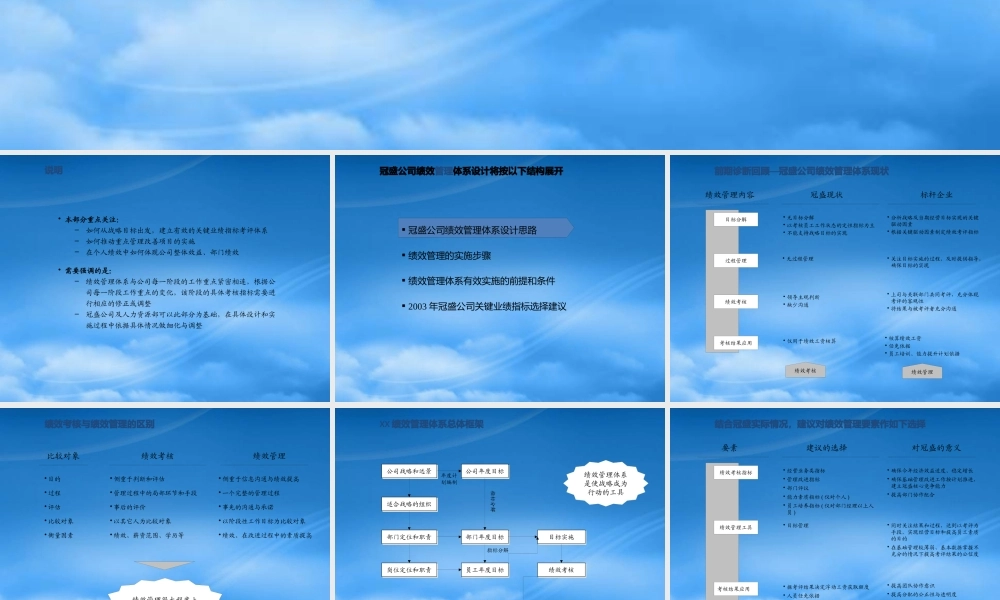Select the '部门年度目标' flowchart box

coord(485,537)
